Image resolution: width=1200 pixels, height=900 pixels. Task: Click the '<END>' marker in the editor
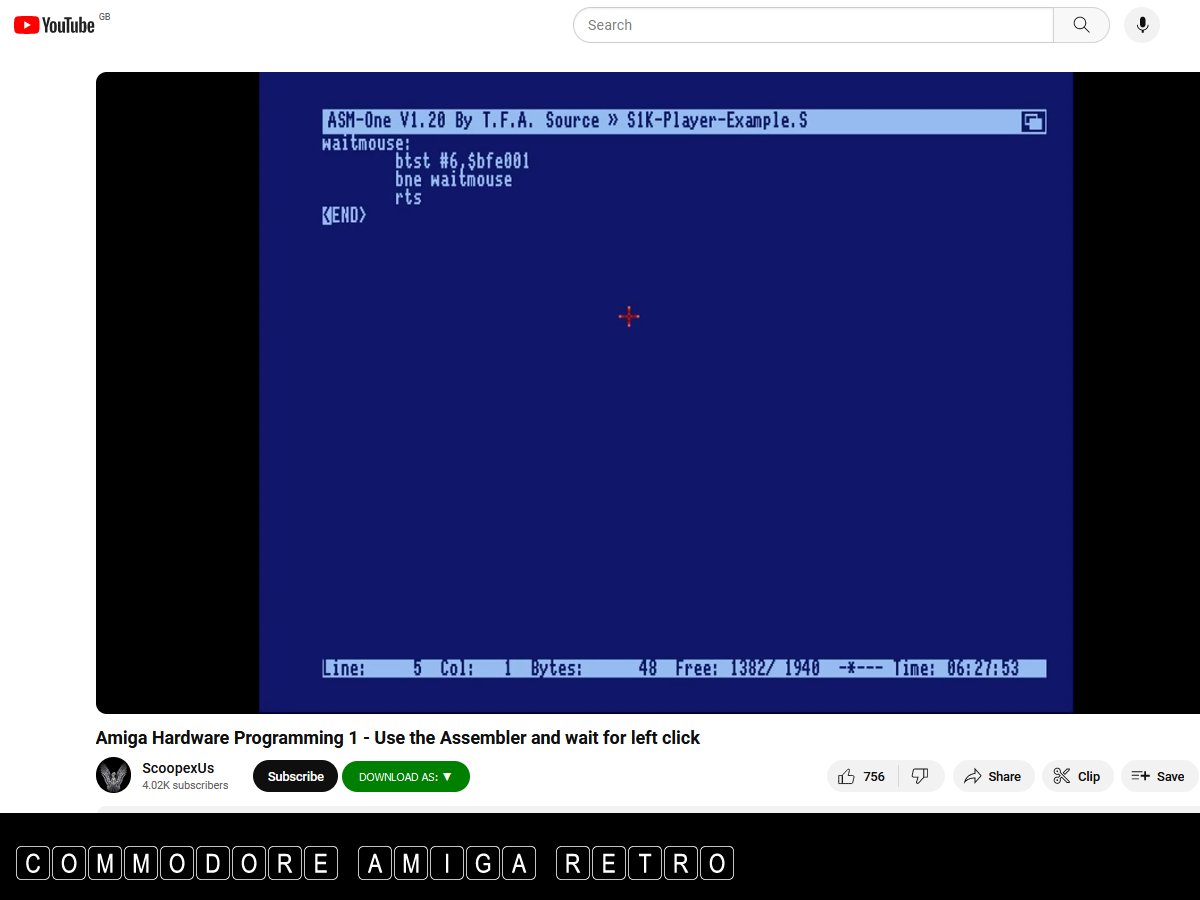(x=344, y=215)
